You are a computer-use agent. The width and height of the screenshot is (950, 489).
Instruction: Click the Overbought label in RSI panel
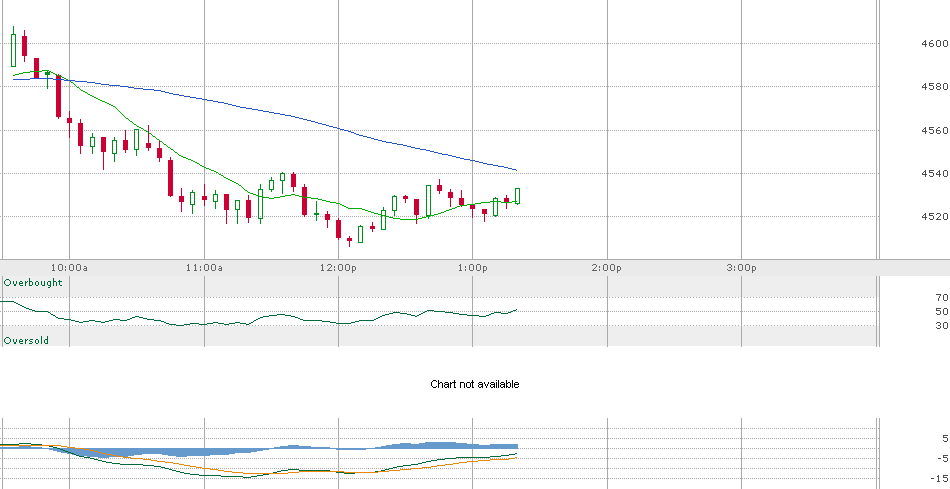33,282
